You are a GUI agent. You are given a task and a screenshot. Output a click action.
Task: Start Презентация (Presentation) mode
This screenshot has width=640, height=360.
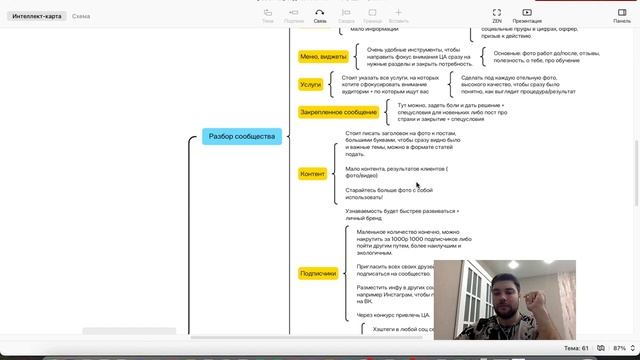pos(527,16)
